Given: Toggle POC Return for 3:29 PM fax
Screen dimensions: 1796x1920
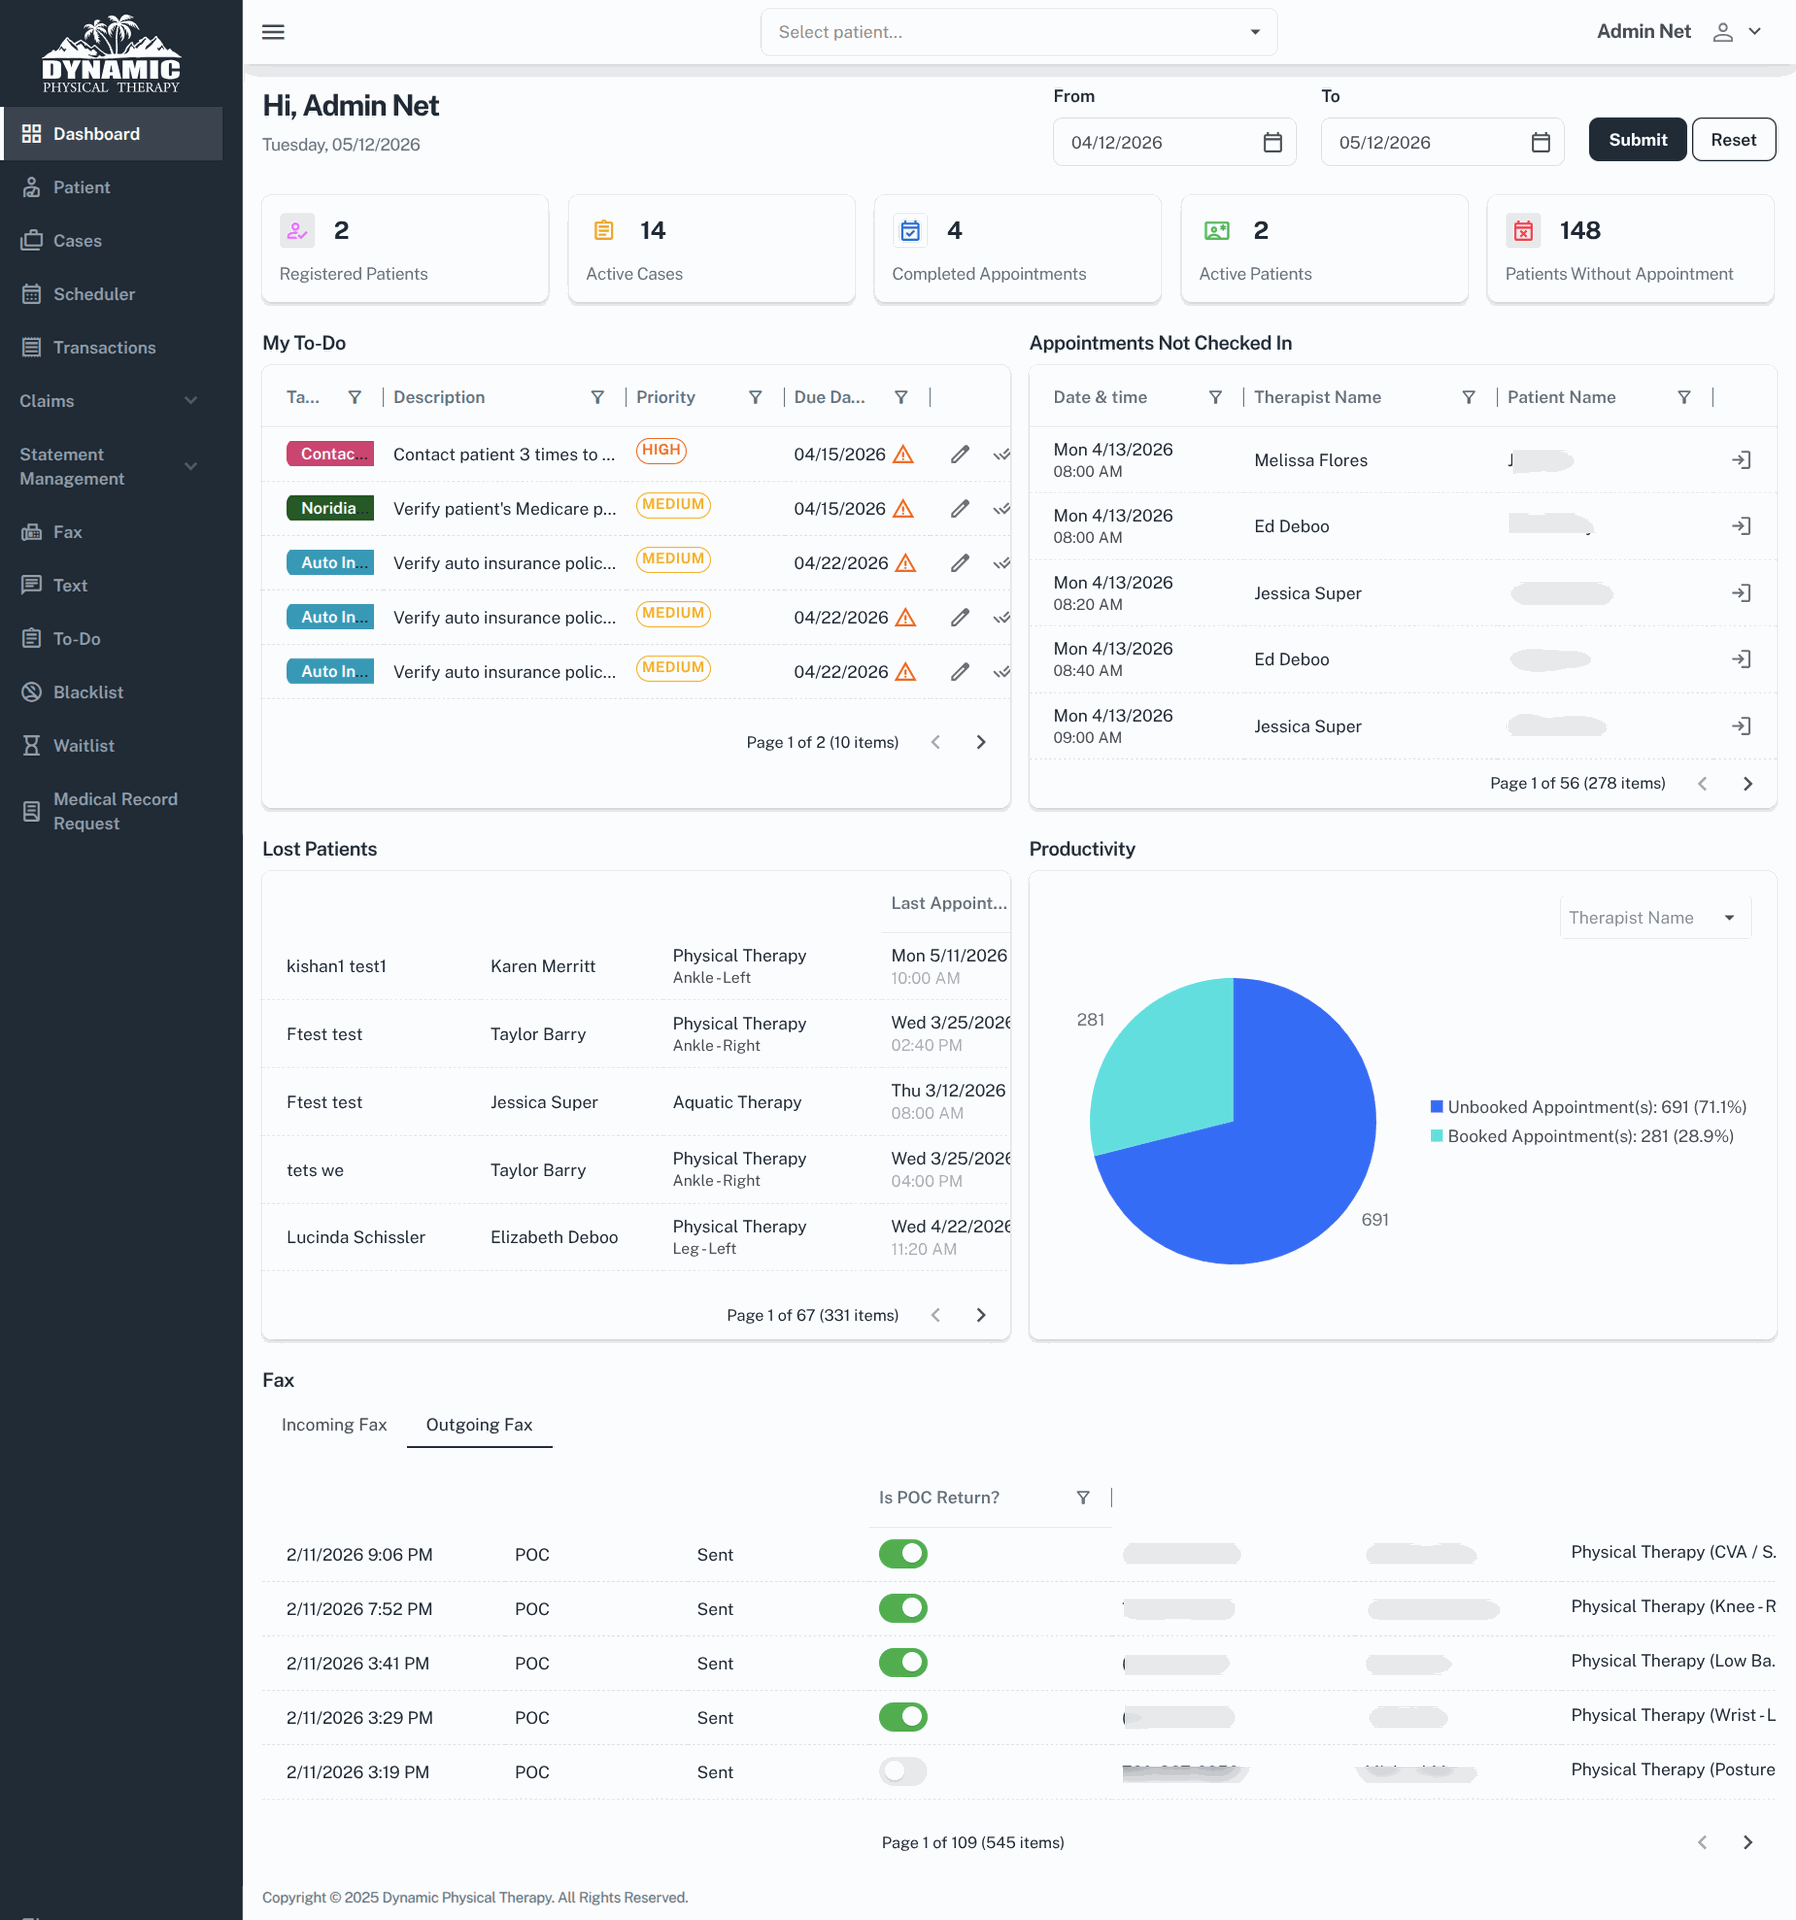Looking at the screenshot, I should coord(903,1717).
